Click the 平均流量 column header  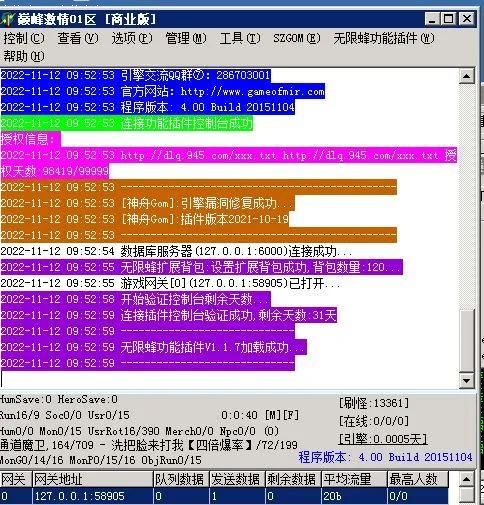click(354, 479)
